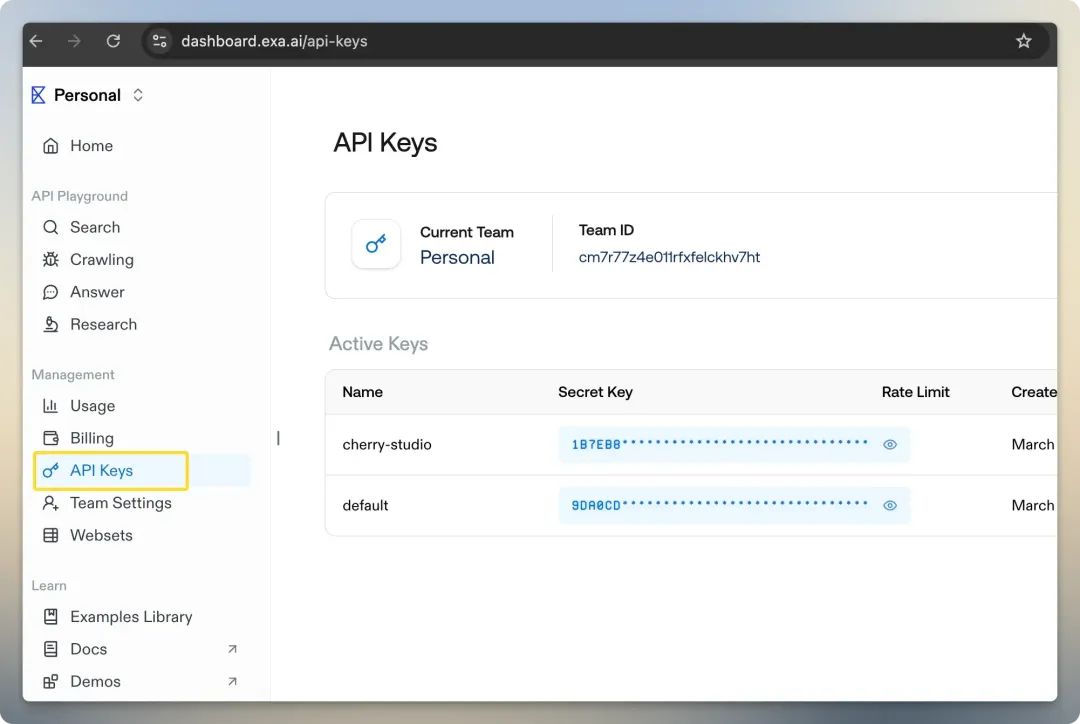Click the Exa logo next to Personal
This screenshot has height=724, width=1080.
(39, 95)
